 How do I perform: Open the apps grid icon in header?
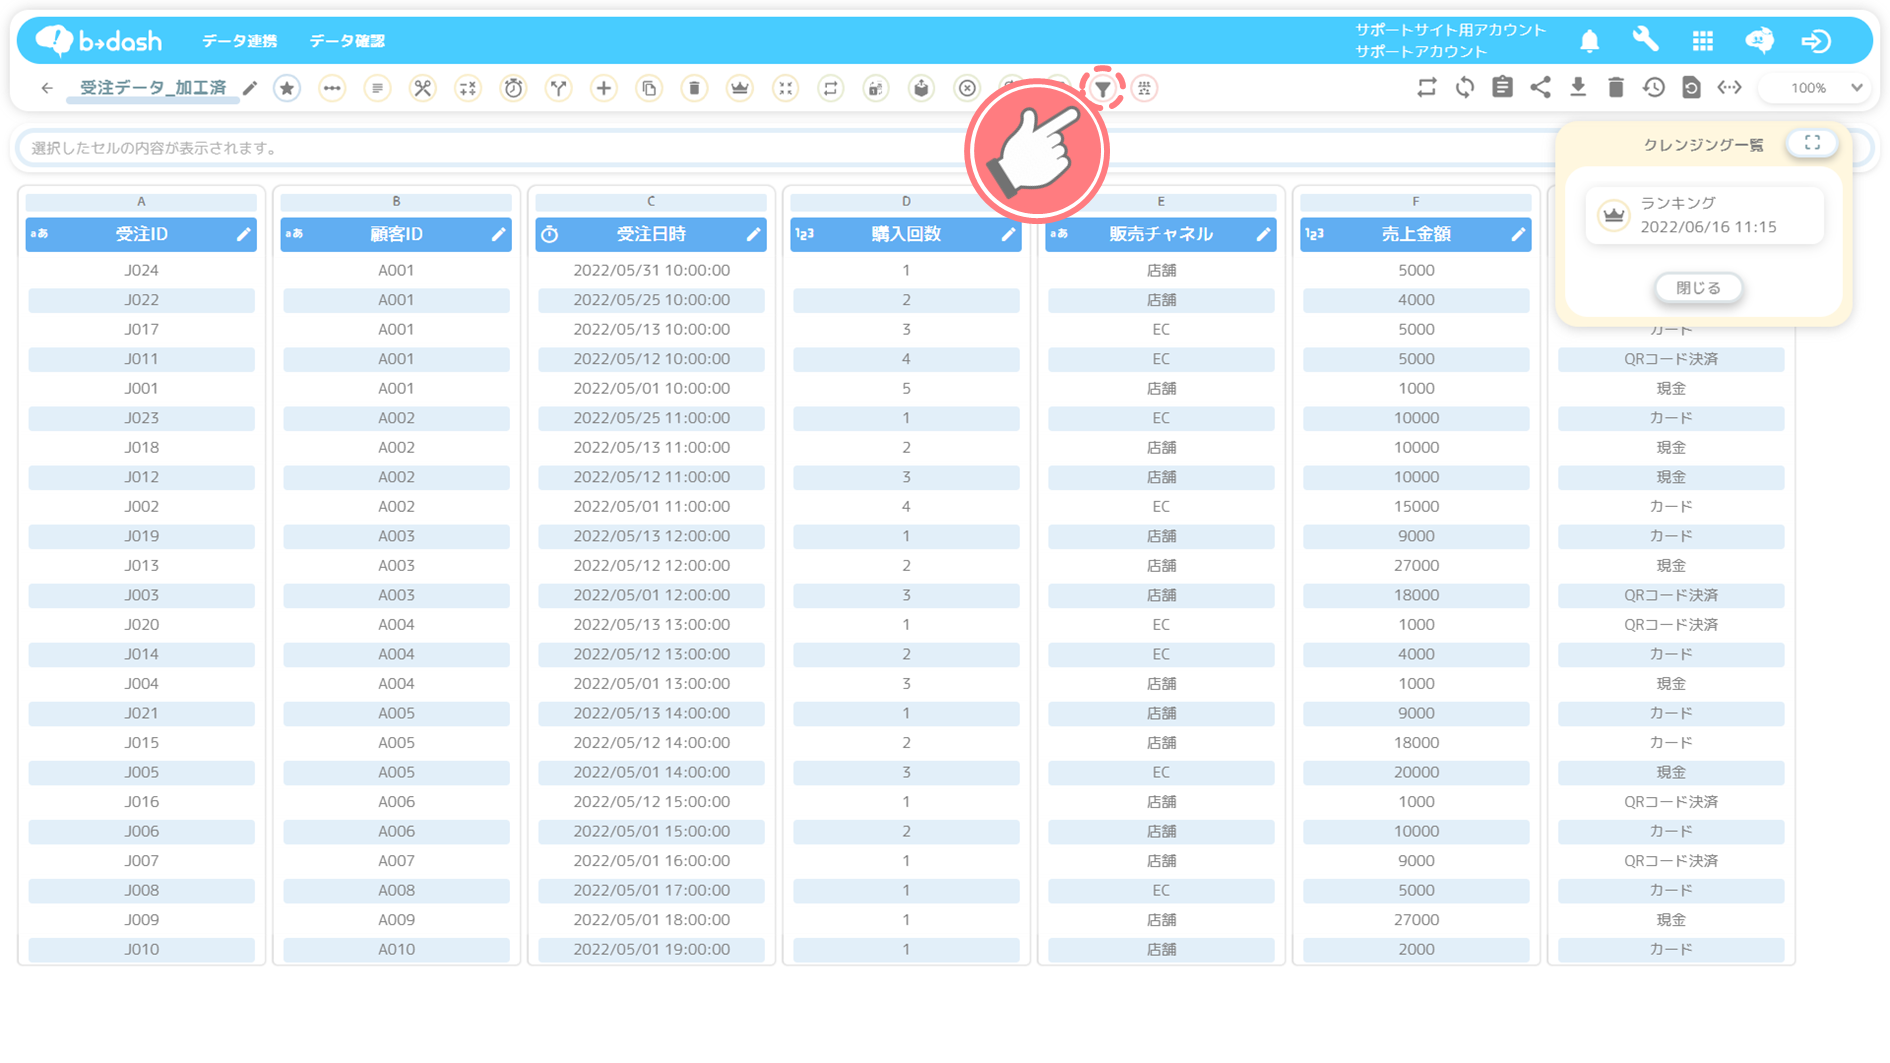[x=1703, y=41]
